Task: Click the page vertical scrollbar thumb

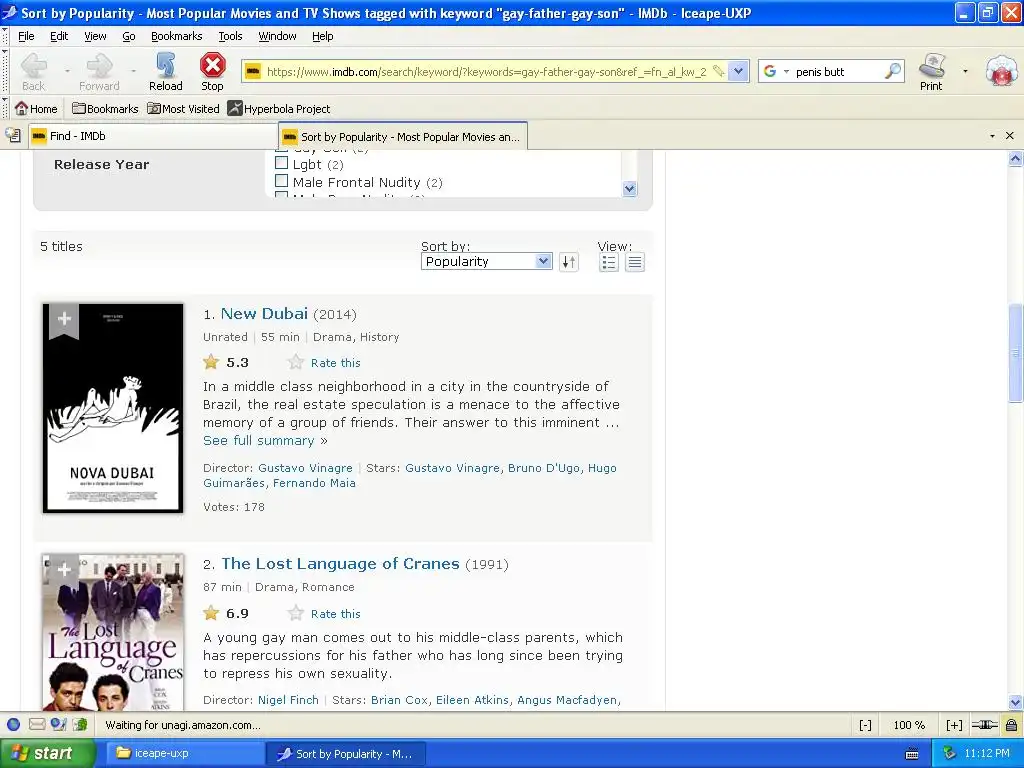Action: click(1015, 353)
